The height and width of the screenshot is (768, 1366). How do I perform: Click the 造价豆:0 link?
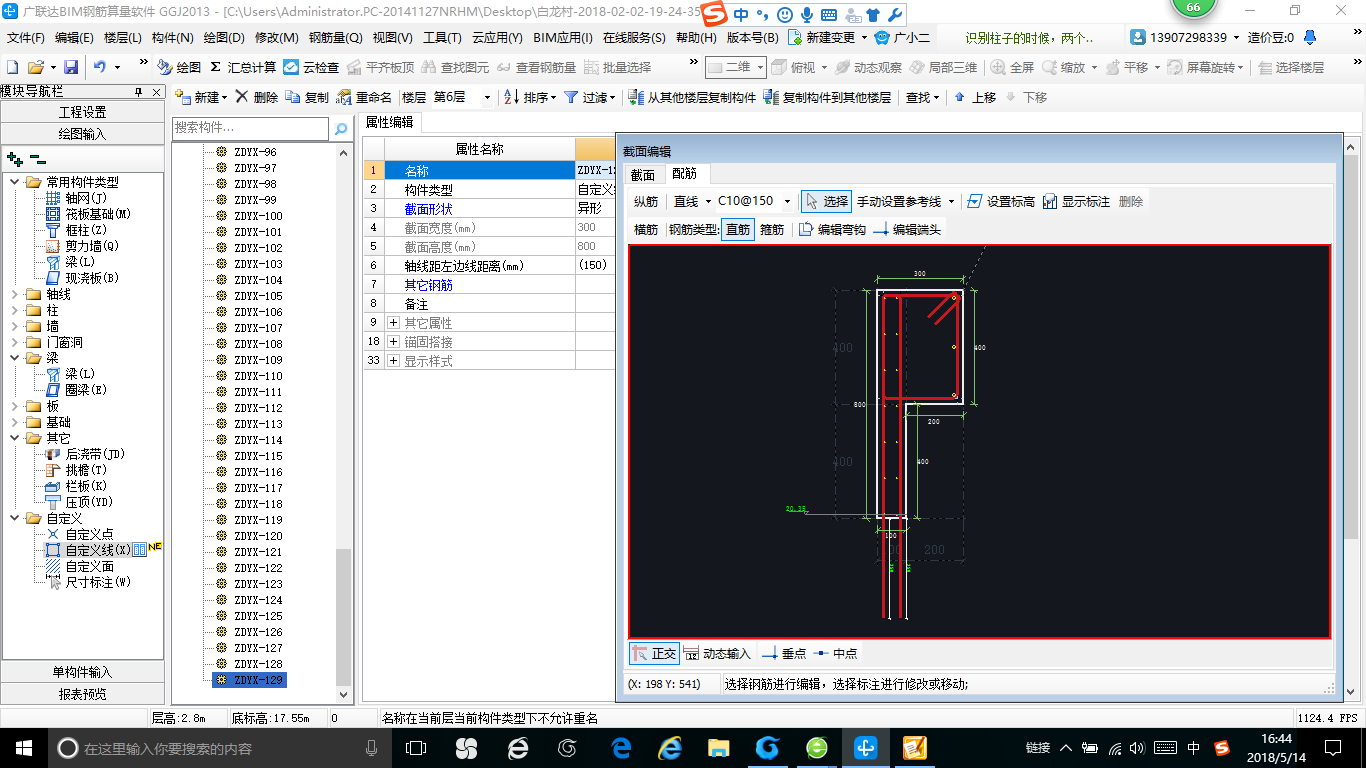click(1270, 38)
